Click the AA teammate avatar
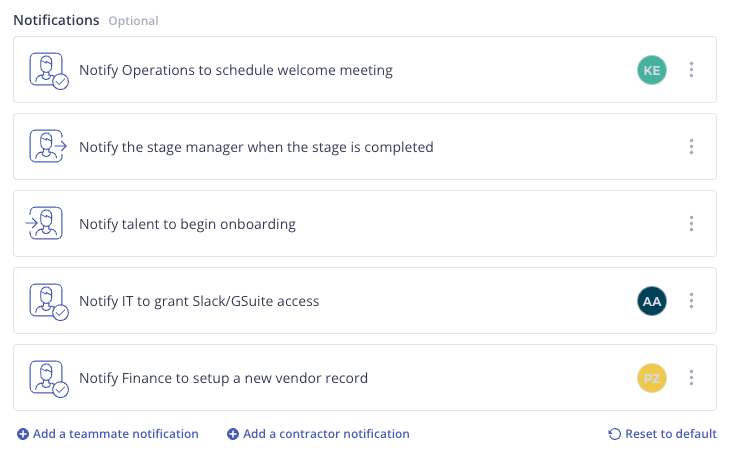The height and width of the screenshot is (456, 732). coord(652,301)
